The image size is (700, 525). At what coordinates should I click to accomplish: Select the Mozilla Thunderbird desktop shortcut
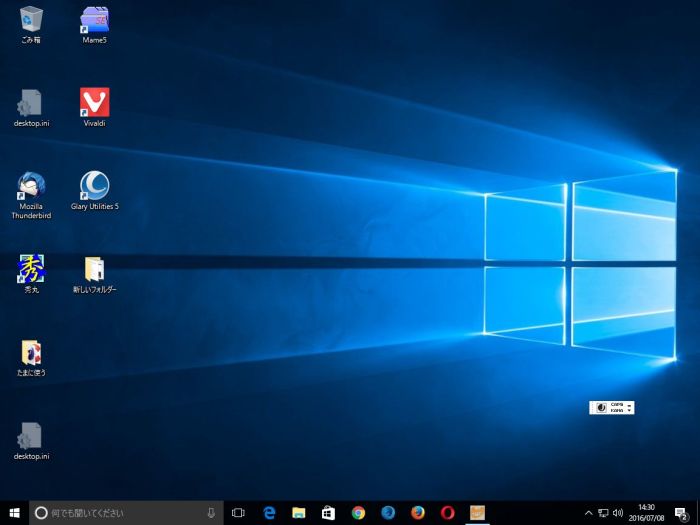[x=31, y=186]
